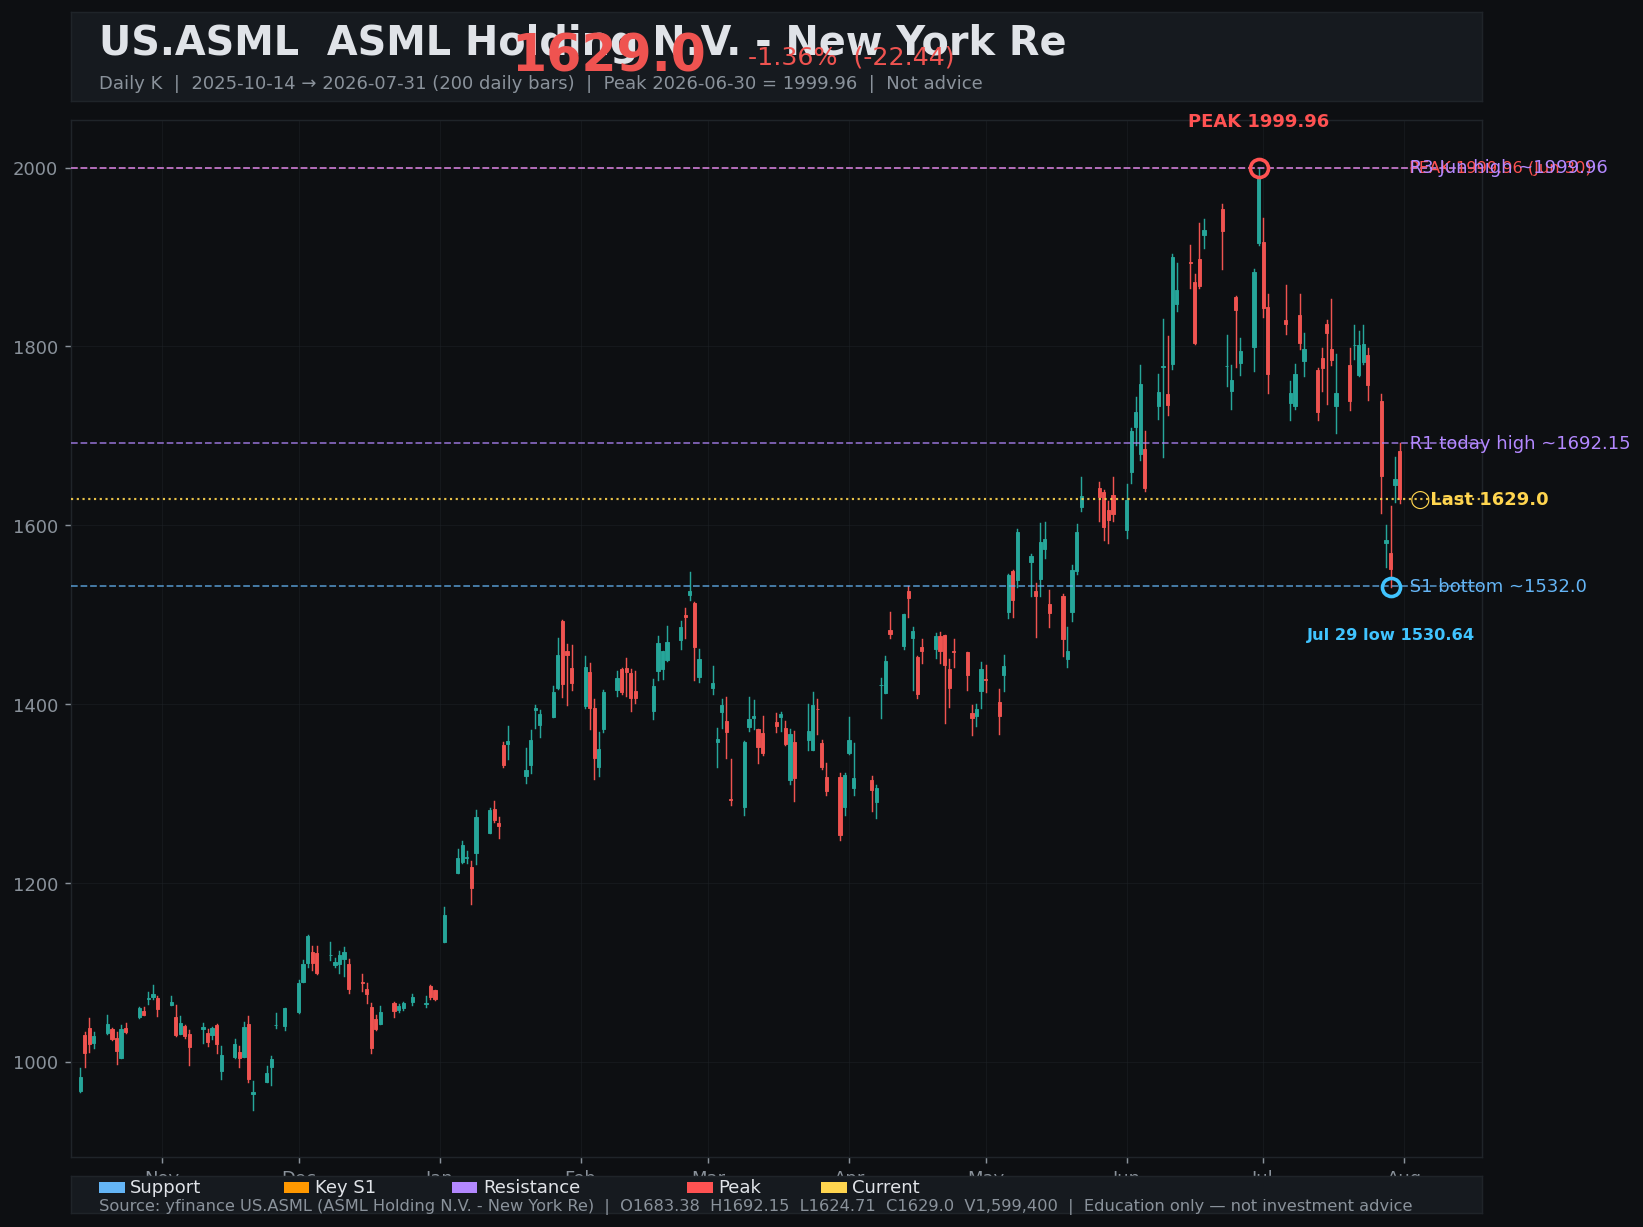The width and height of the screenshot is (1643, 1227).
Task: Click the yfinance source footer text
Action: coord(755,1206)
